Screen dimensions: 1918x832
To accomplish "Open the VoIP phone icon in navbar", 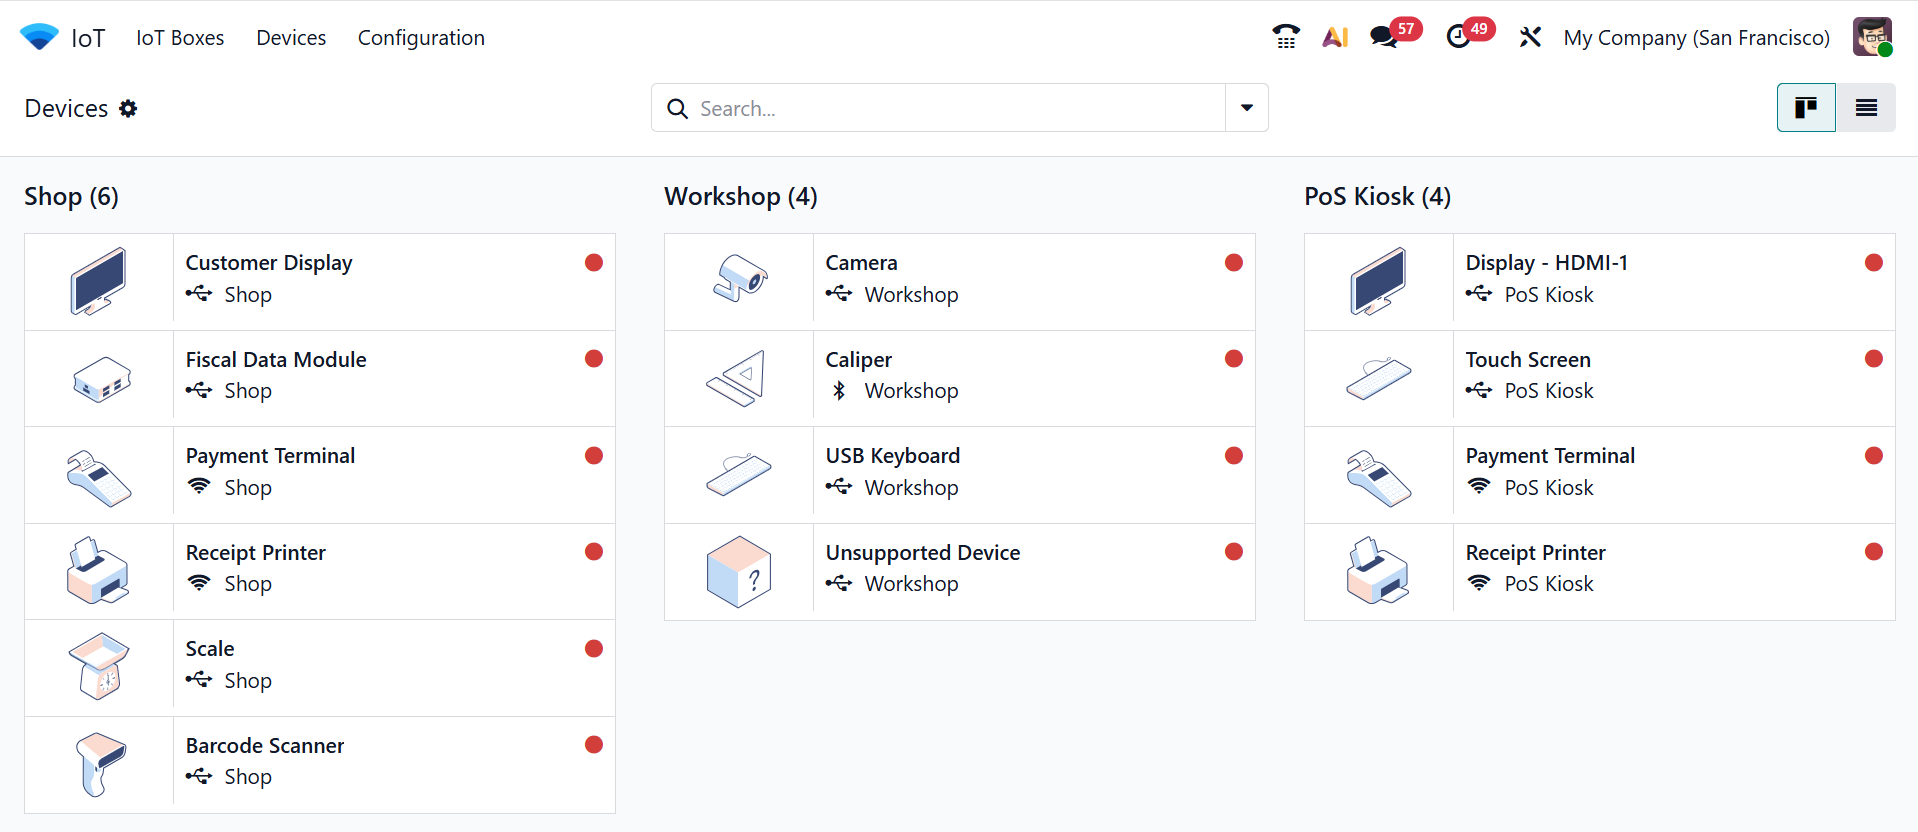I will [x=1286, y=37].
